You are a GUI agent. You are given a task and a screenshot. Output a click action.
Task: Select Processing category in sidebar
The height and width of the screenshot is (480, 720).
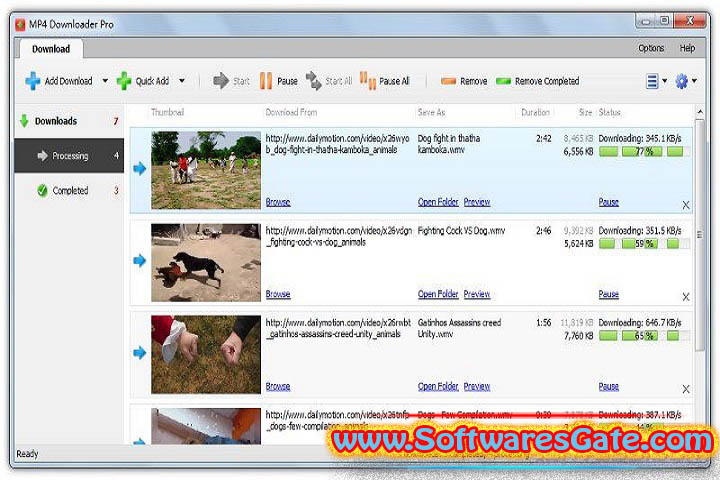[69, 156]
